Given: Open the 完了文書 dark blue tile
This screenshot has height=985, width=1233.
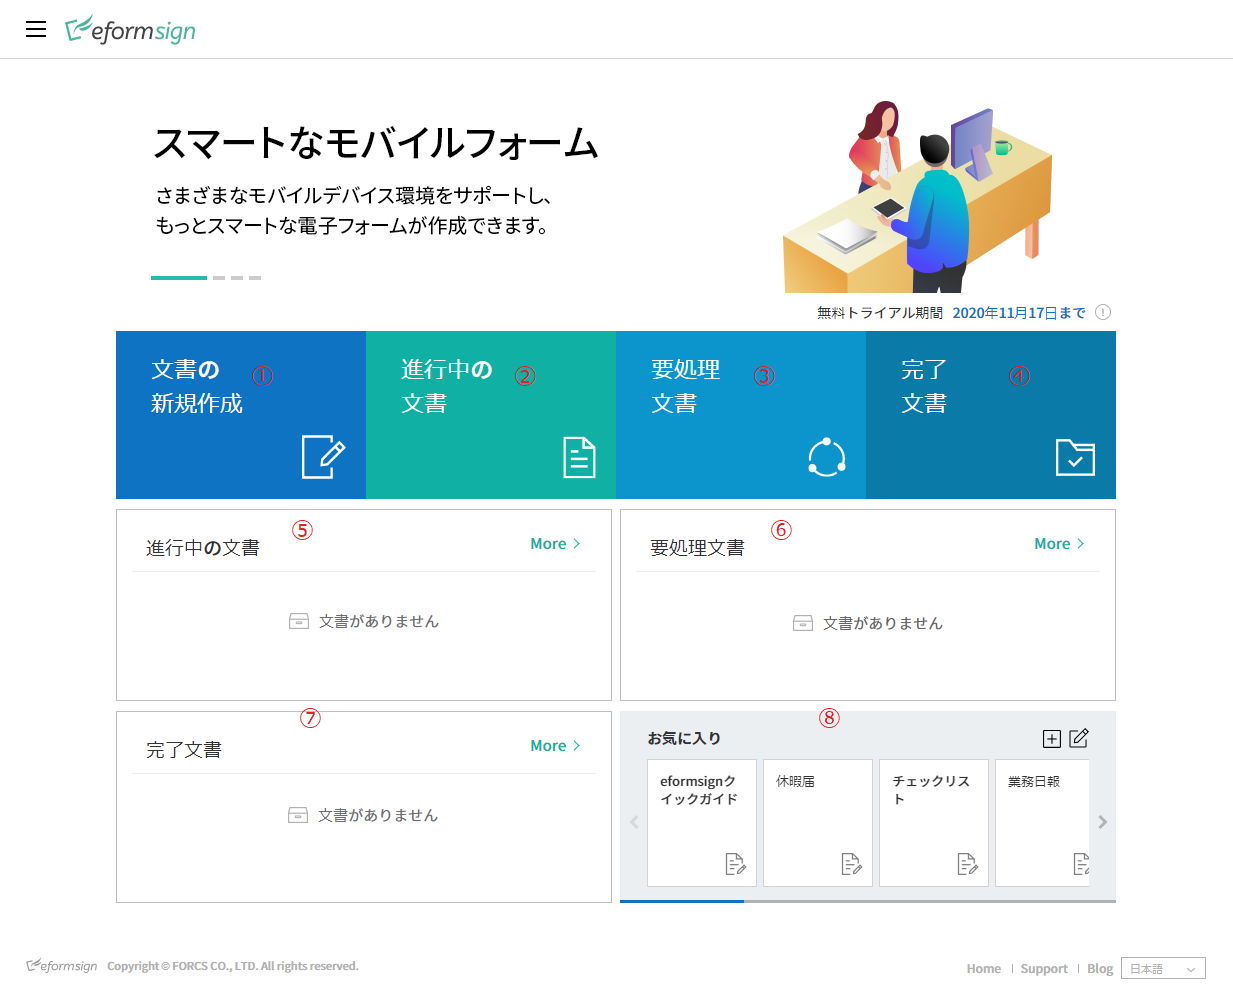Looking at the screenshot, I should [x=991, y=415].
